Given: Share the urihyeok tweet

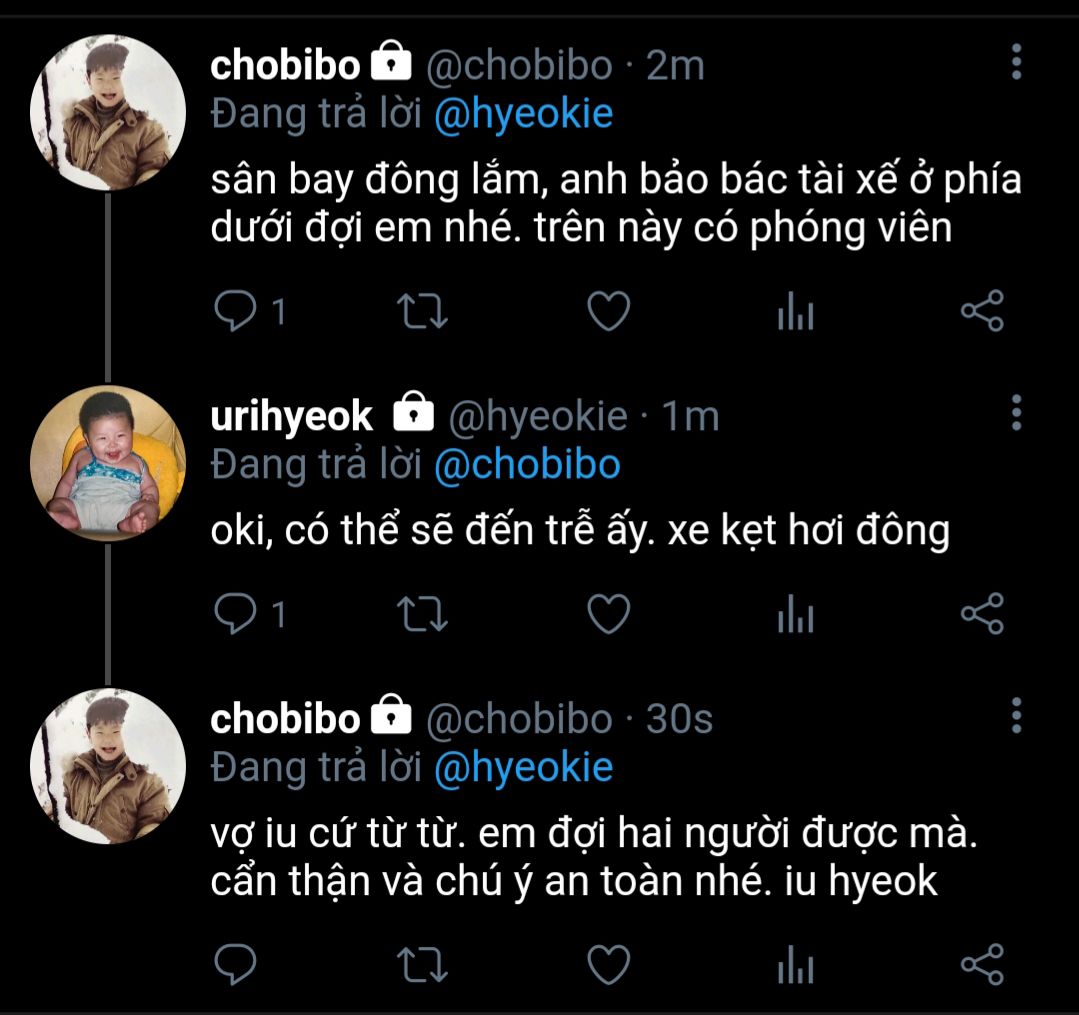Looking at the screenshot, I should coord(981,614).
